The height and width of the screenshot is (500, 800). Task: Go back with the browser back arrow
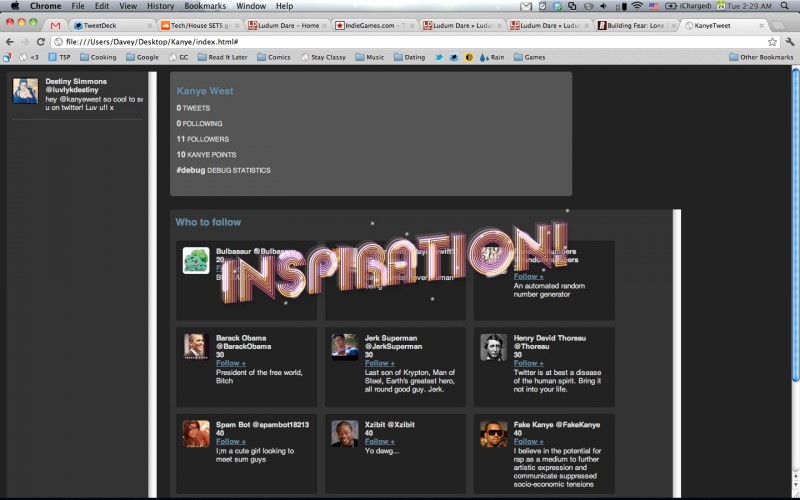pos(10,42)
